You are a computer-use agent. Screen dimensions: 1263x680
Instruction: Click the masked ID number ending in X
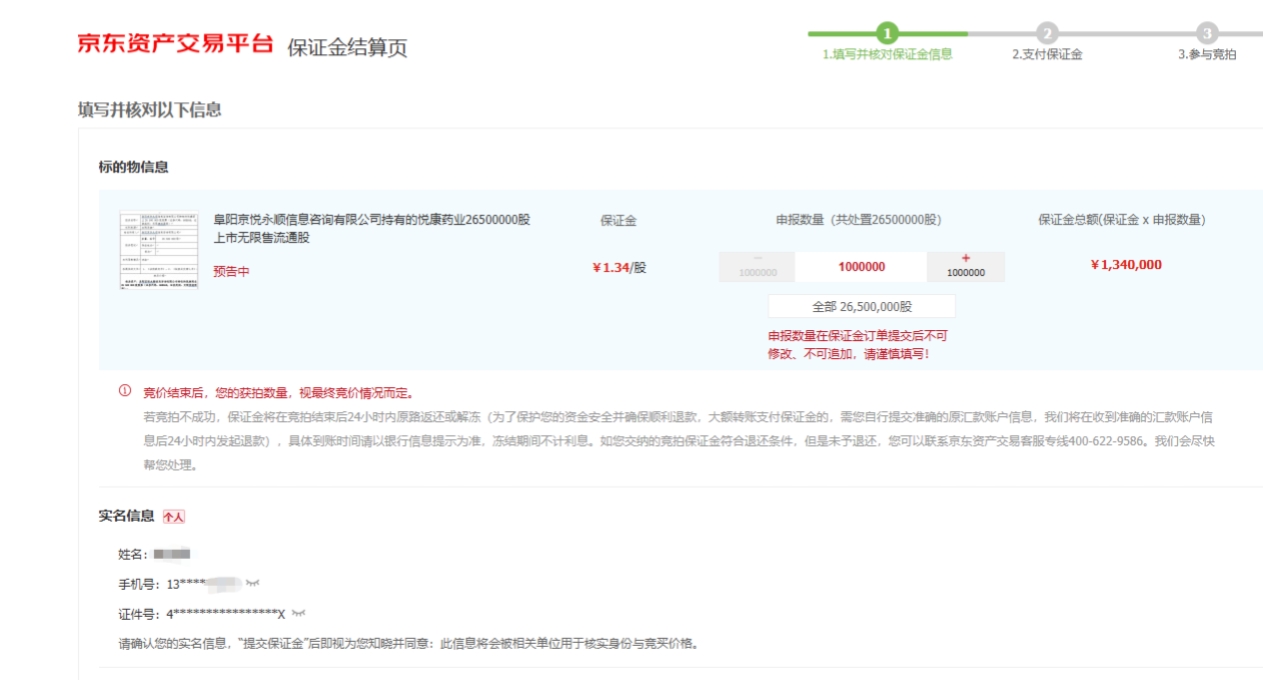coord(226,614)
